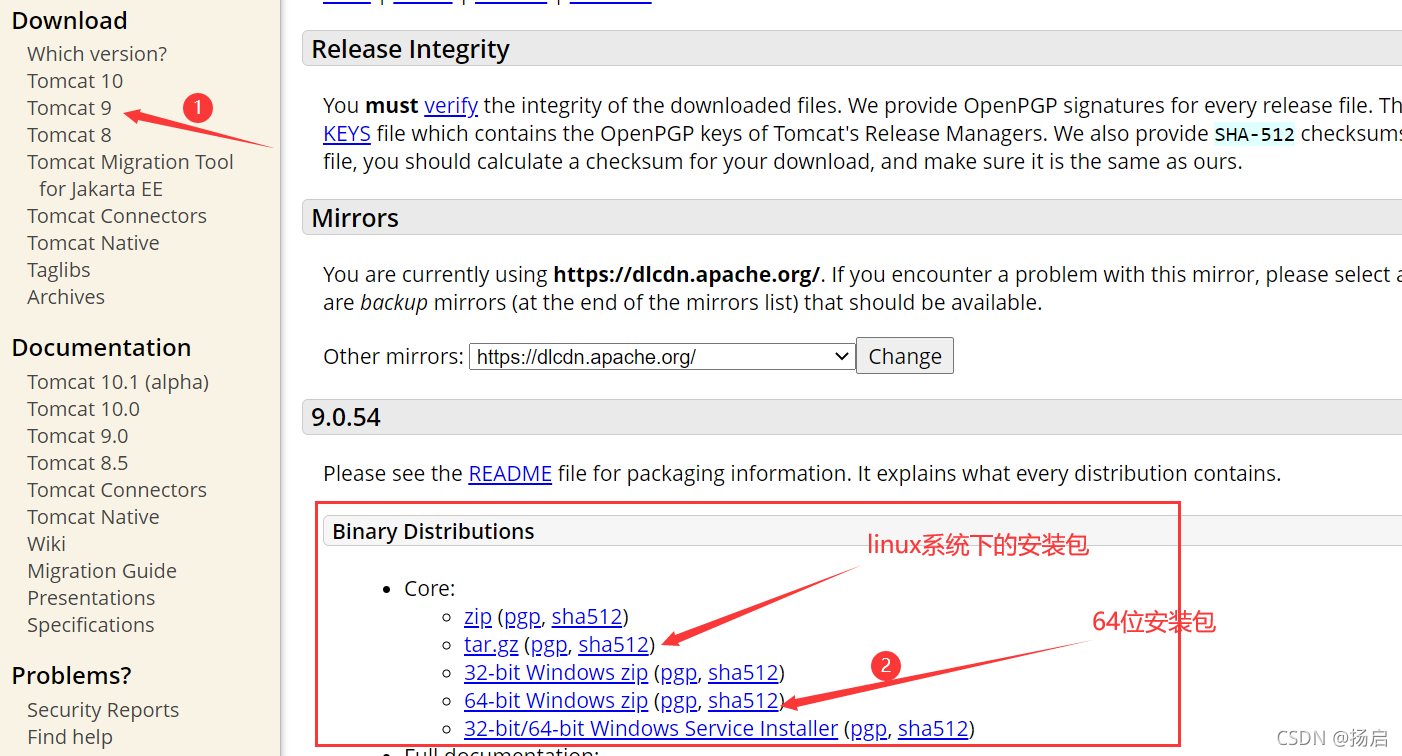This screenshot has height=756, width=1402.
Task: Open the Find help link
Action: point(70,737)
